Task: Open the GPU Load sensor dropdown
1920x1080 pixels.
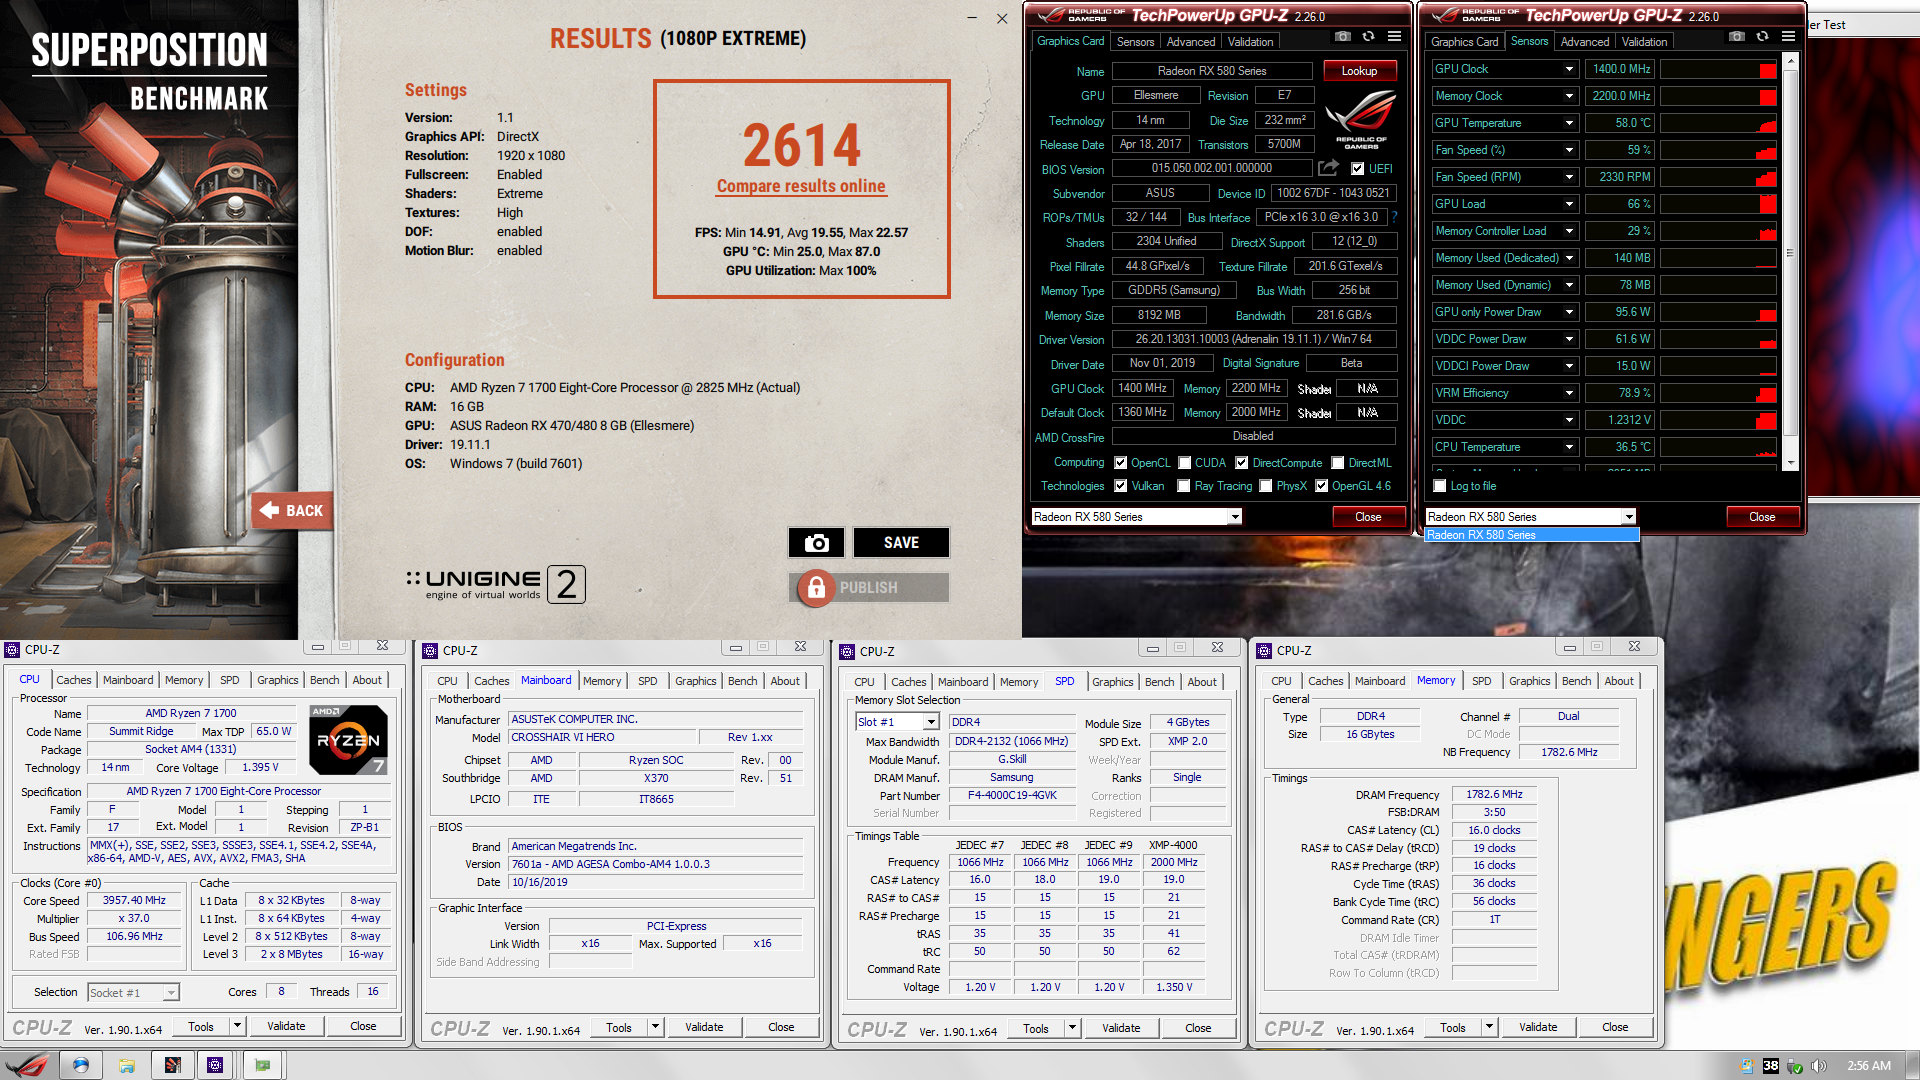Action: click(1569, 204)
